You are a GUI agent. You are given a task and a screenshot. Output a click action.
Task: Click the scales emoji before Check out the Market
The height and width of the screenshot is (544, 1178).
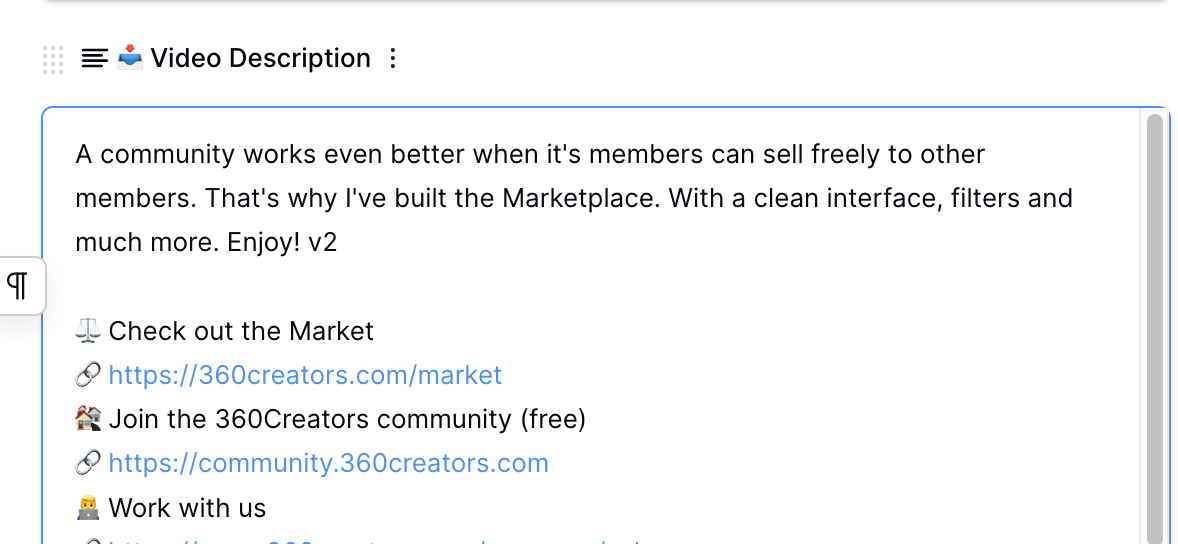point(88,331)
